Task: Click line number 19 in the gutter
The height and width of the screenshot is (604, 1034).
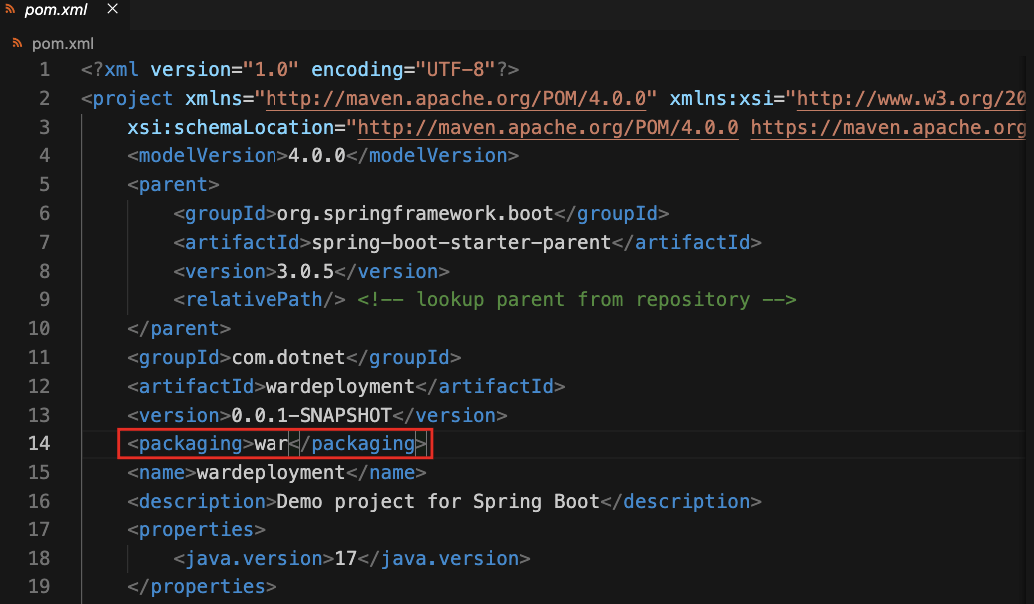Action: [x=39, y=586]
